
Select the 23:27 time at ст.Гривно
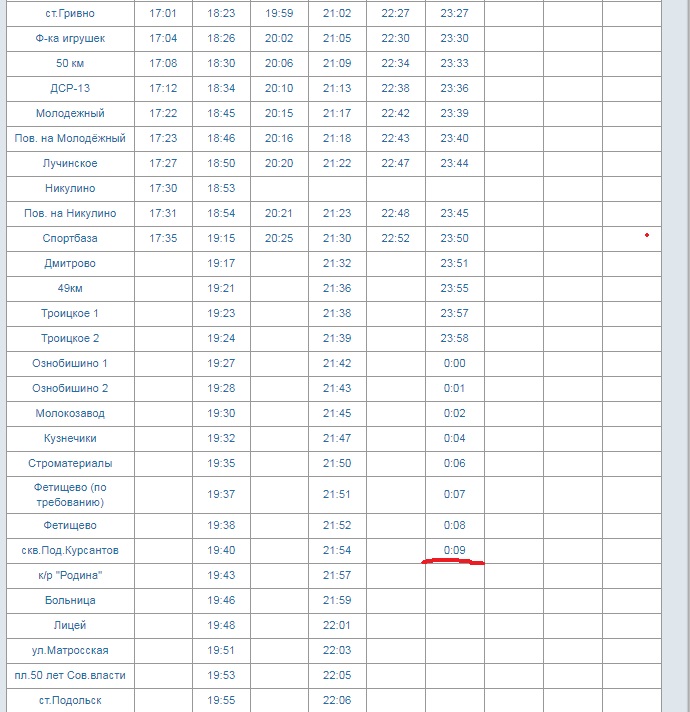pyautogui.click(x=454, y=13)
